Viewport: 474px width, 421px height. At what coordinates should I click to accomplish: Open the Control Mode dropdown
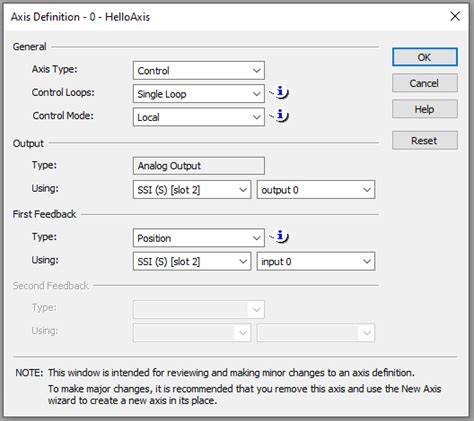[199, 117]
